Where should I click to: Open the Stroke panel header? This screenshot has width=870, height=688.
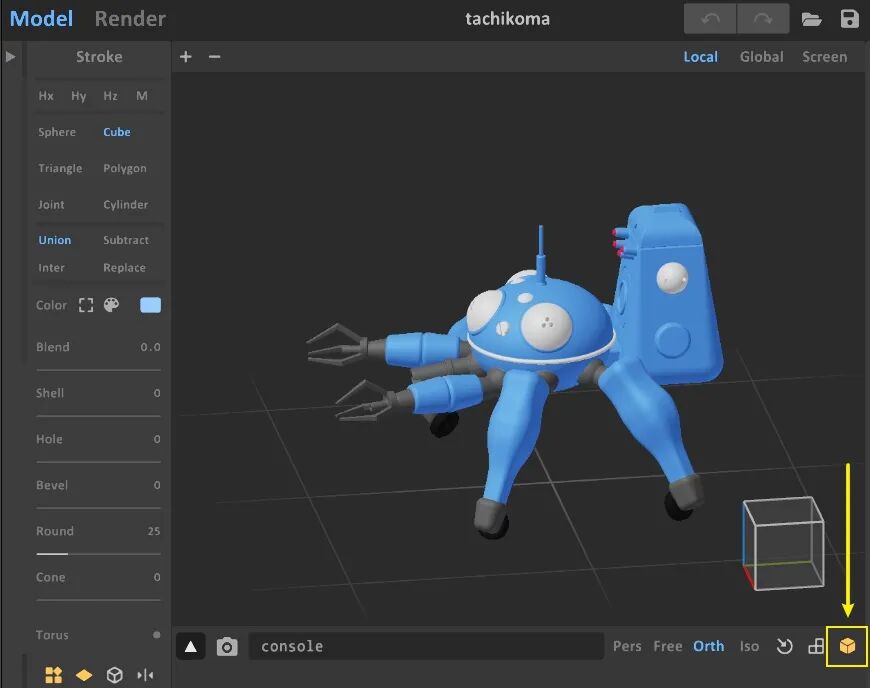(x=99, y=57)
